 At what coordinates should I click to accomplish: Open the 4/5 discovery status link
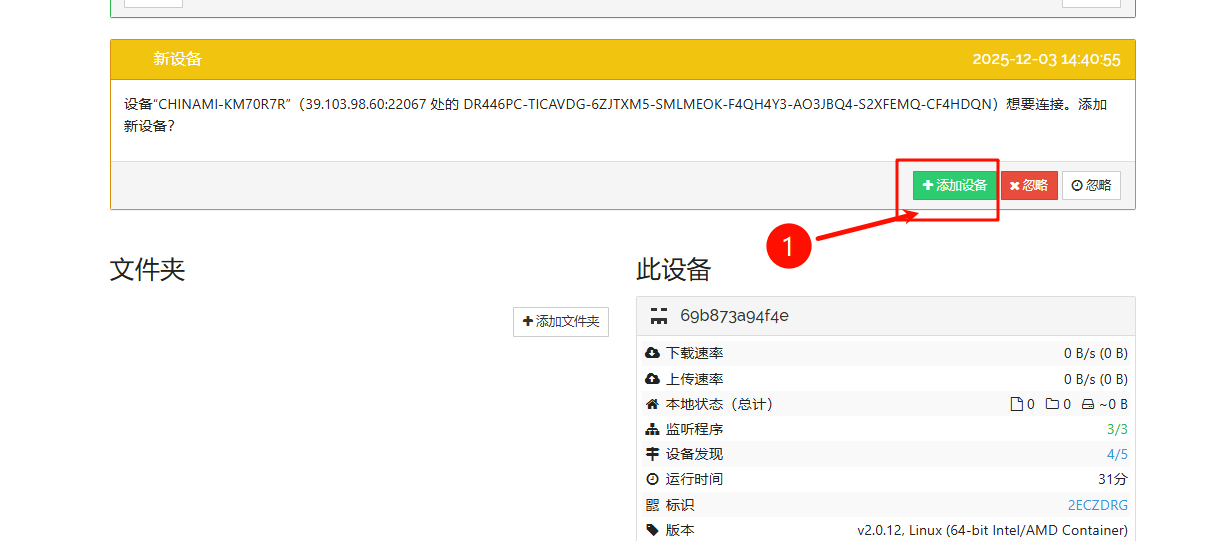1116,454
